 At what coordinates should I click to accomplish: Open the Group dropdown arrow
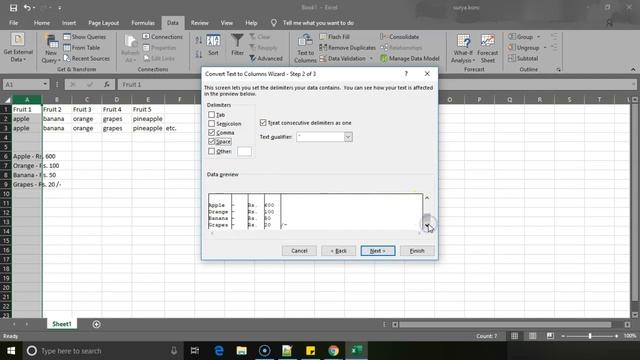pyautogui.click(x=538, y=37)
